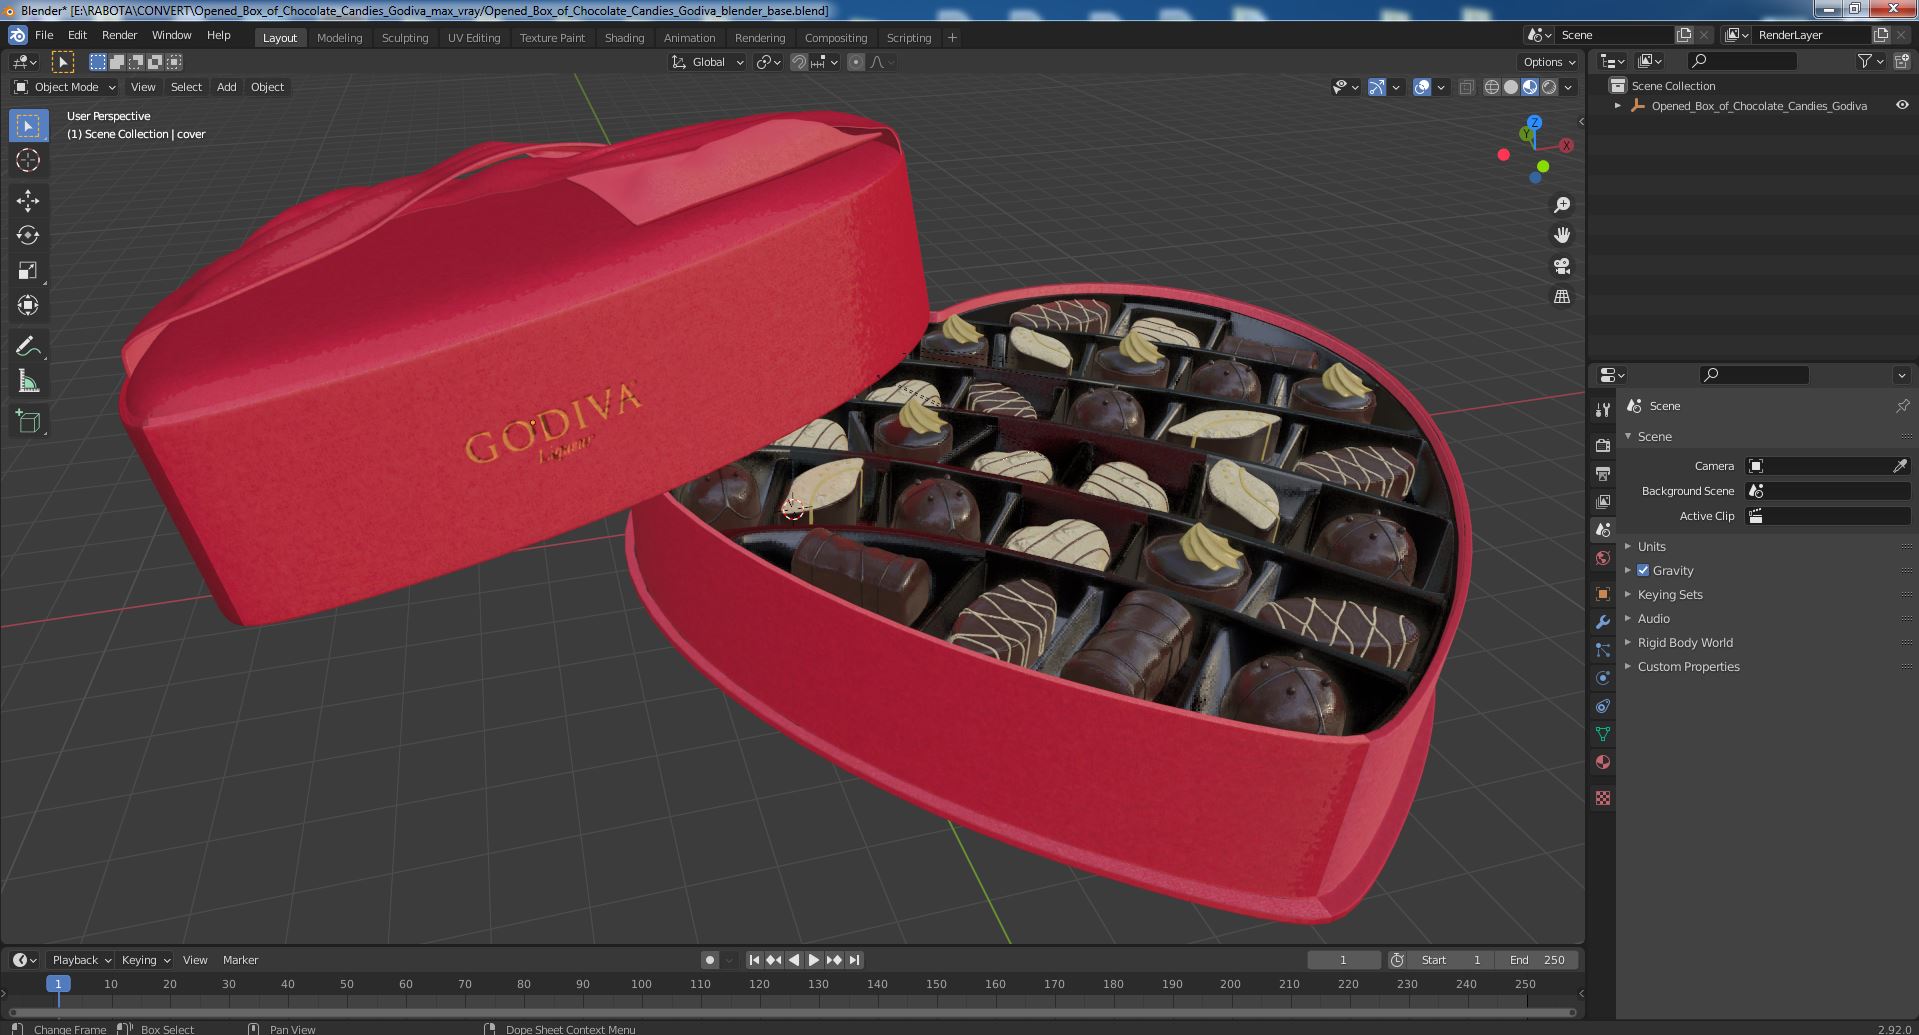Image resolution: width=1919 pixels, height=1035 pixels.
Task: Open the Object Mode dropdown
Action: [x=65, y=87]
